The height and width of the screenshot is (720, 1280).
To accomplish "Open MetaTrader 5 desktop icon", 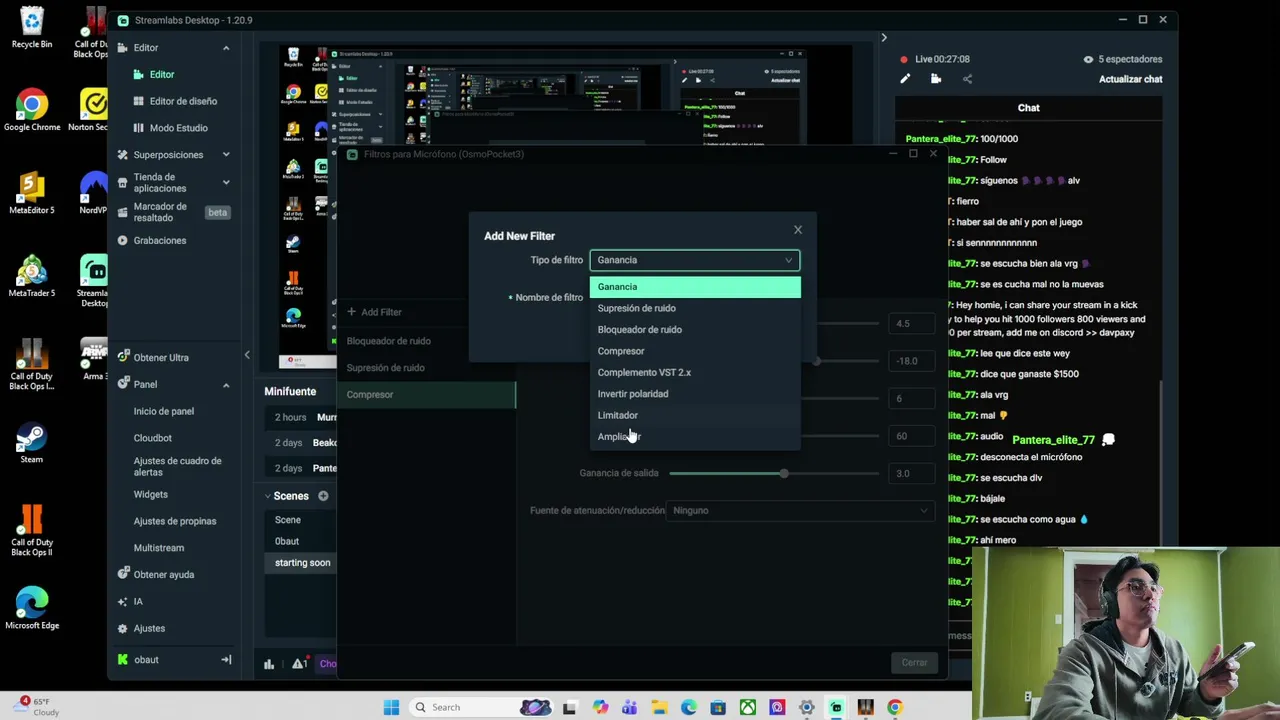I will [32, 277].
